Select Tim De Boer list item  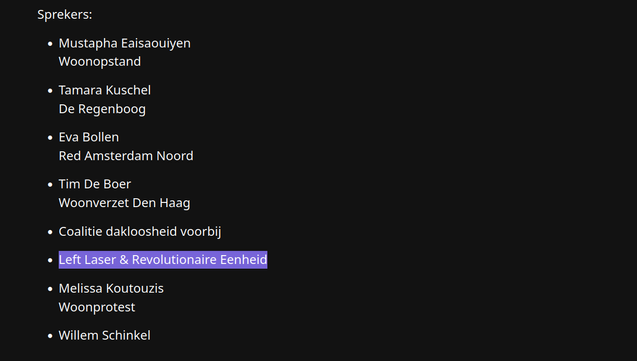click(95, 184)
